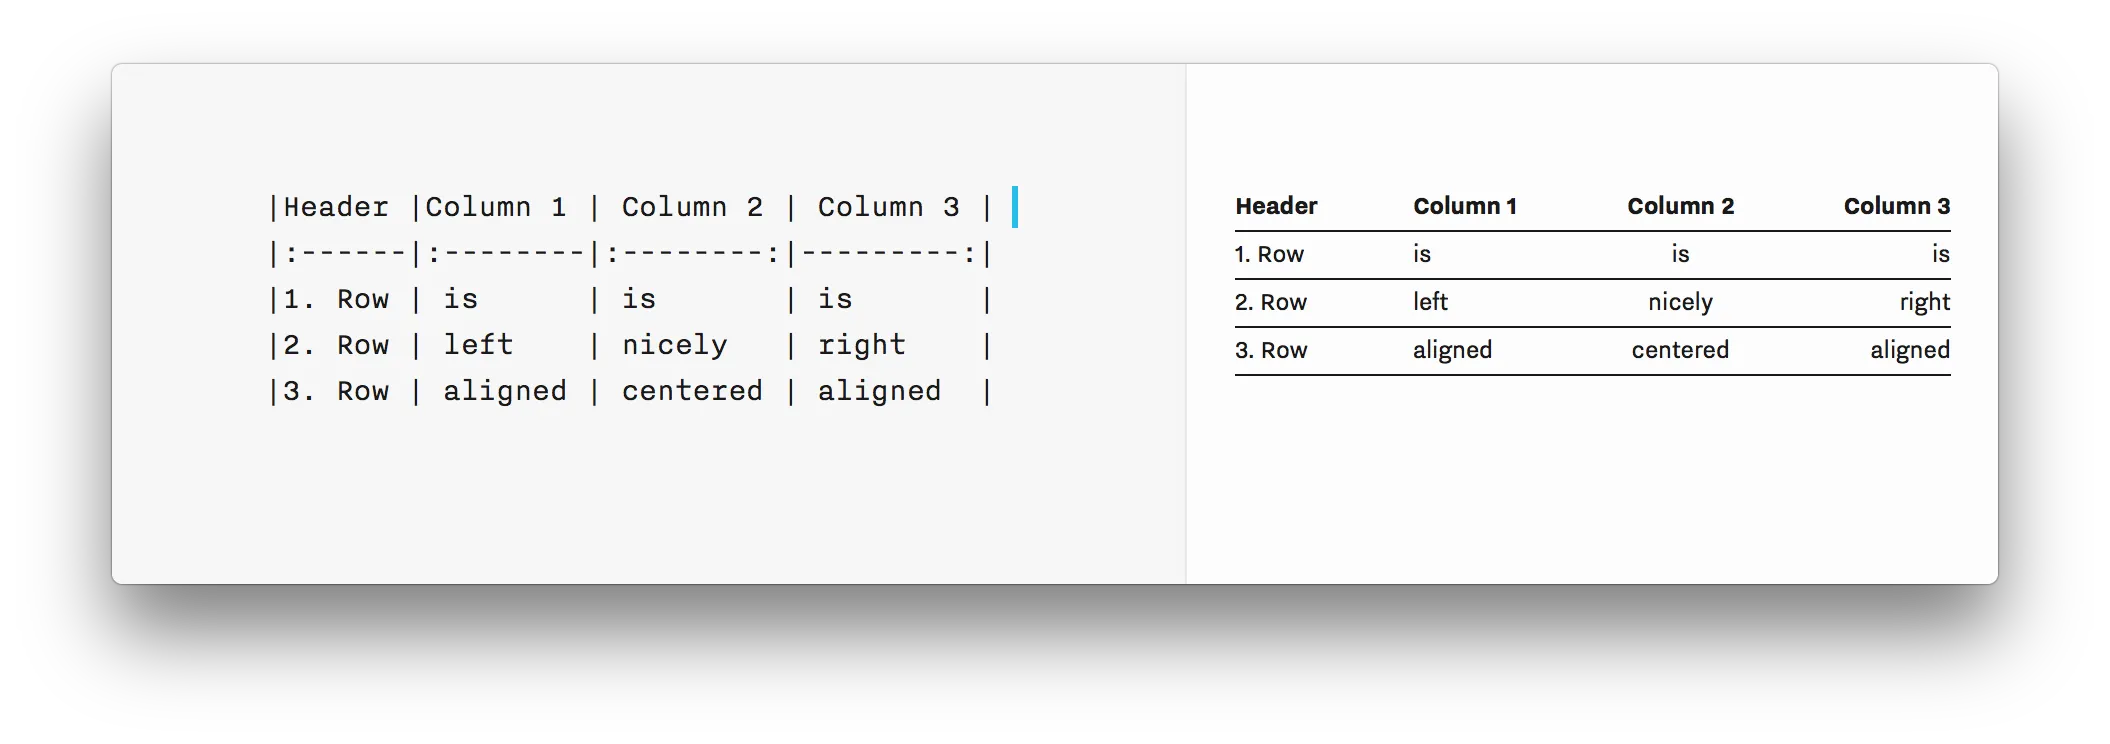
Task: Select the '2. Row' cell in the preview table
Action: tap(1271, 302)
